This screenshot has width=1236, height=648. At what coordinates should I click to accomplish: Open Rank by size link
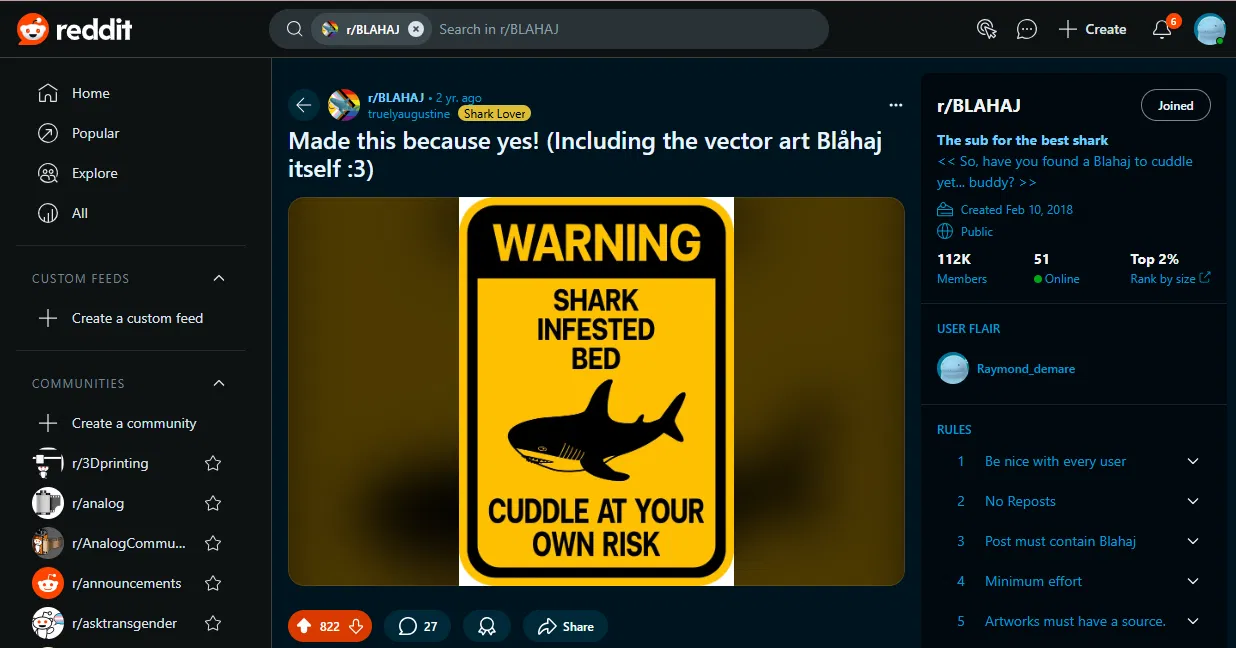1170,279
